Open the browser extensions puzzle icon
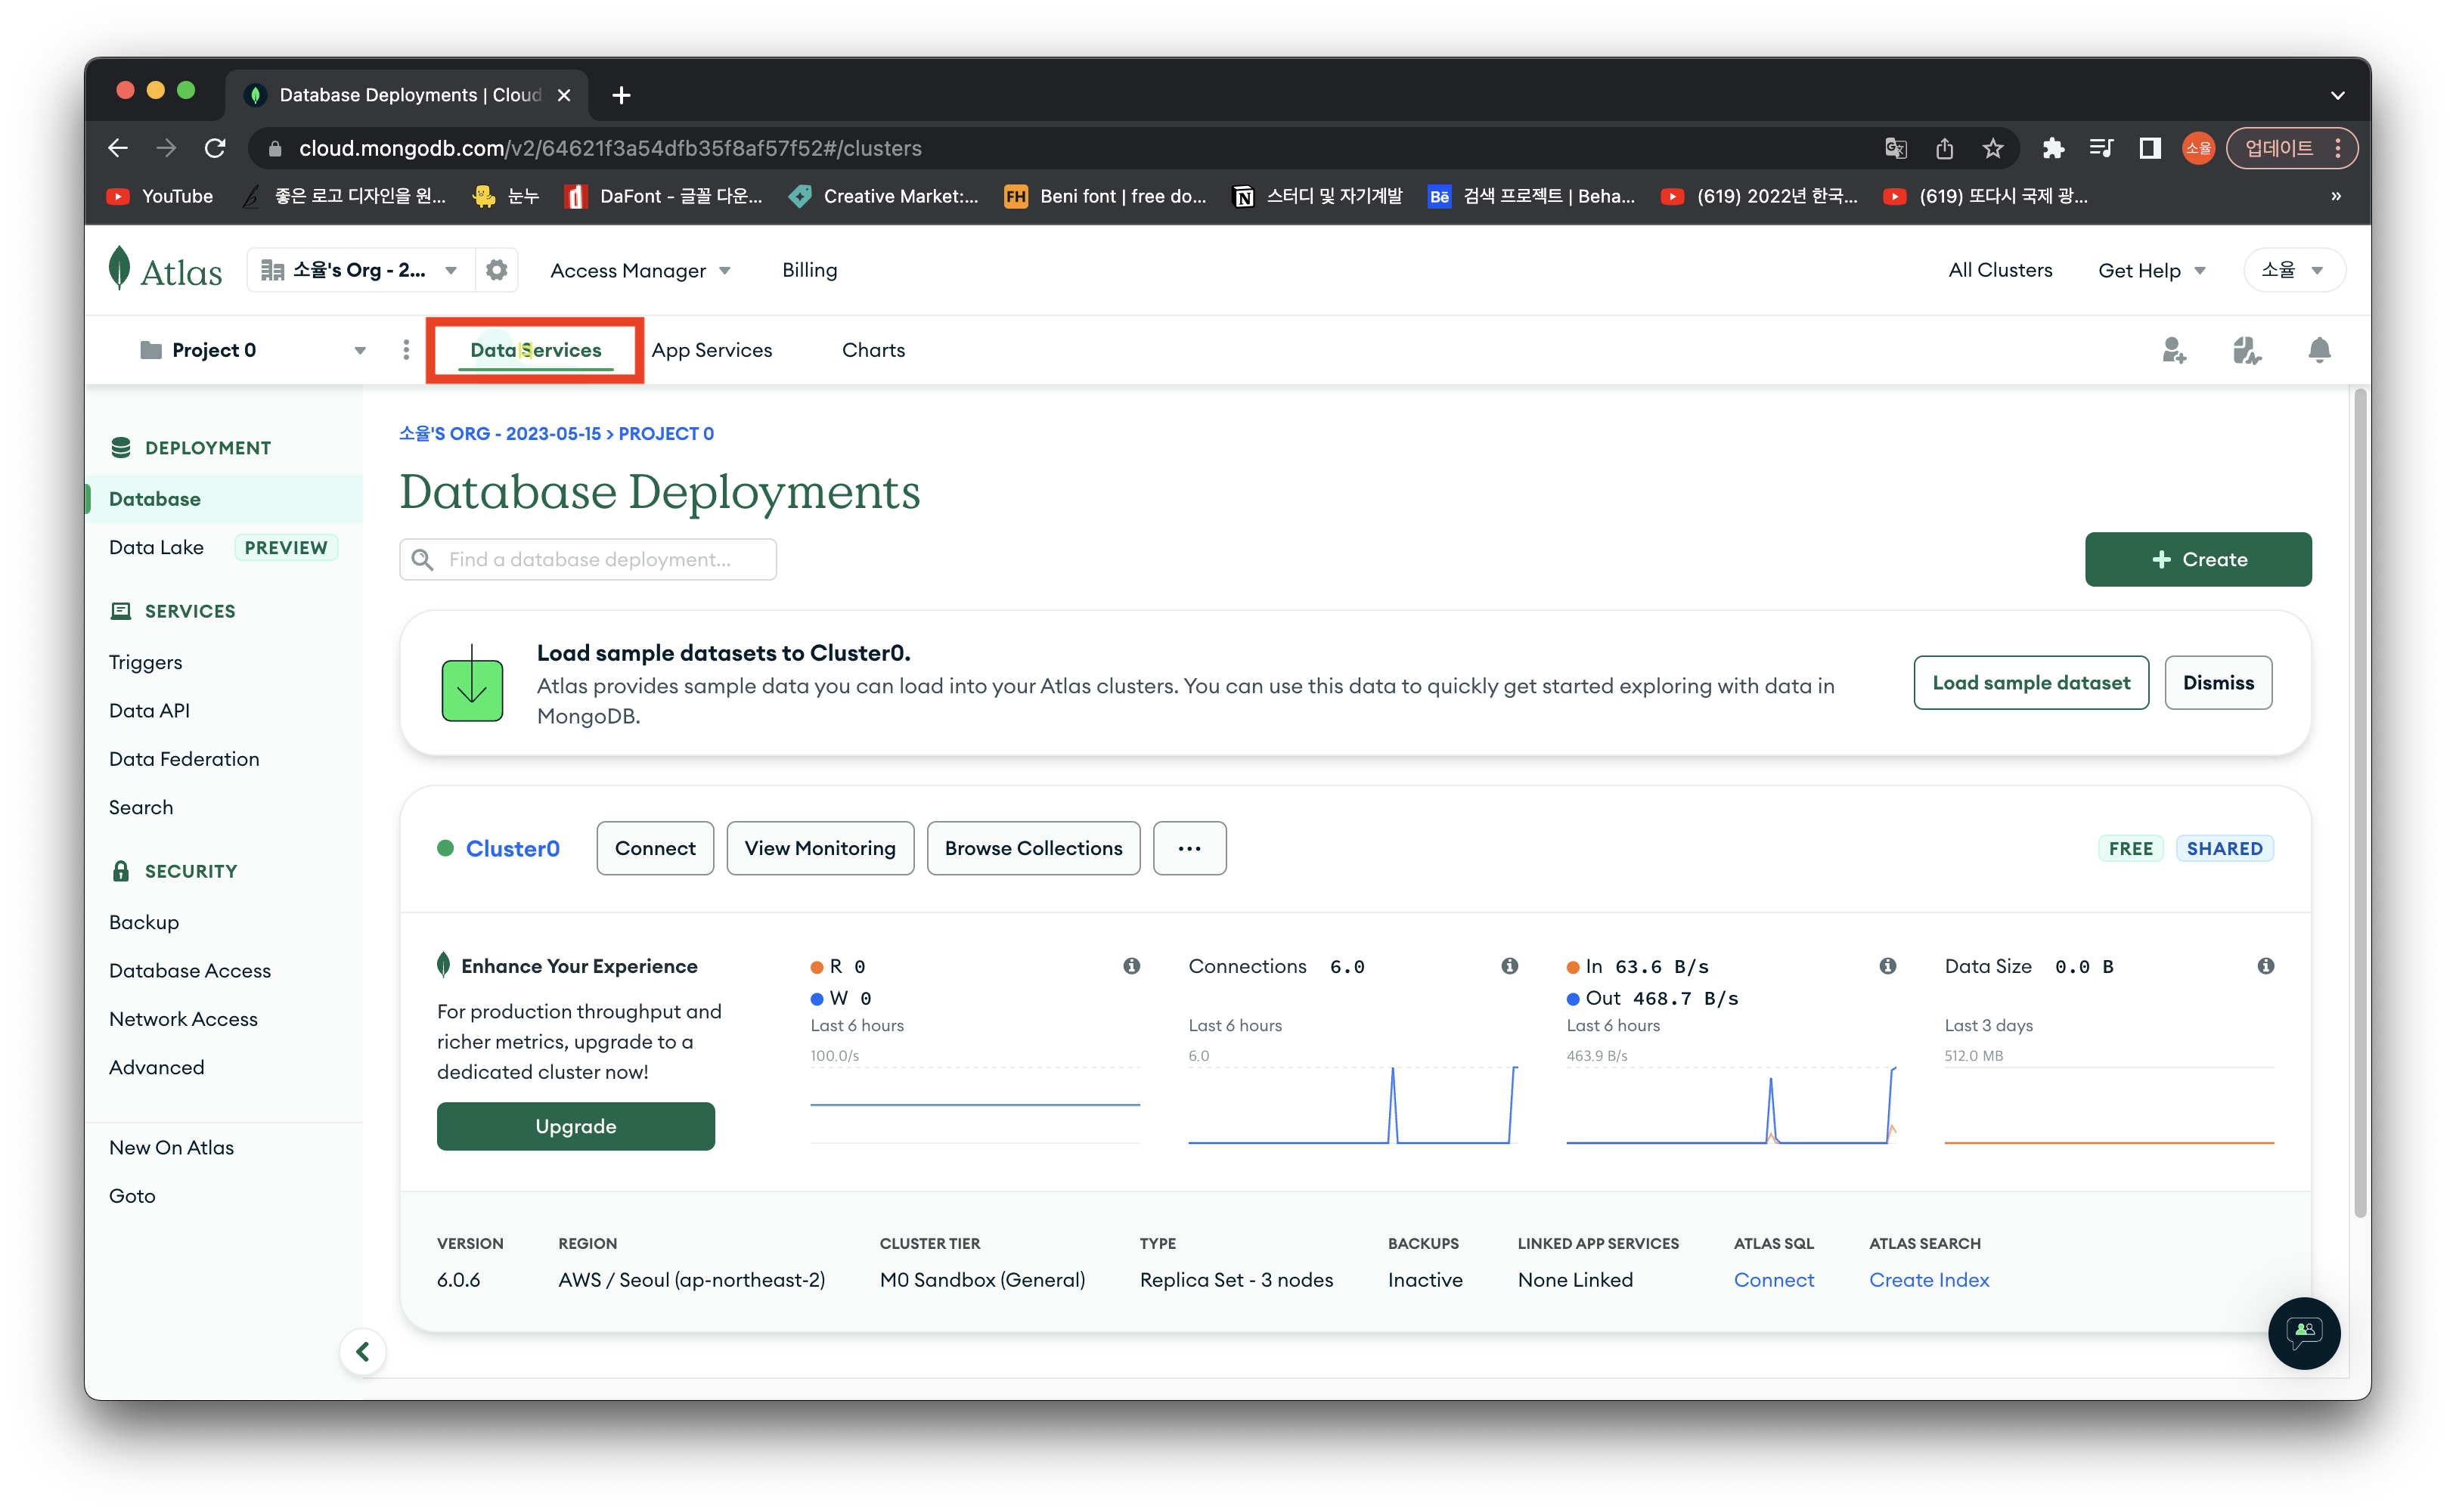This screenshot has width=2456, height=1512. tap(2052, 148)
